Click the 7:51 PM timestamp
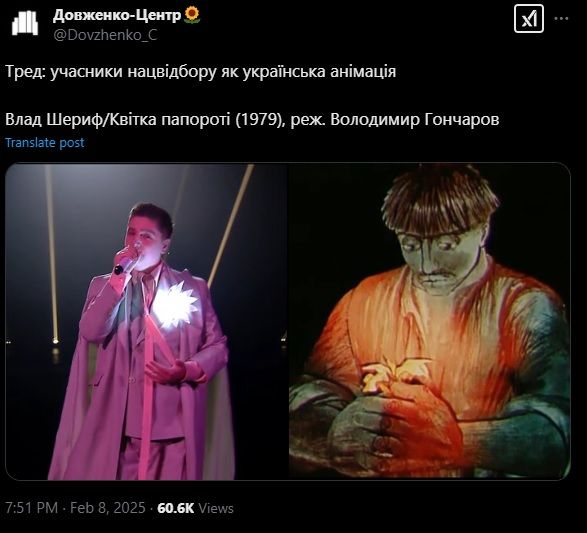 click(31, 508)
